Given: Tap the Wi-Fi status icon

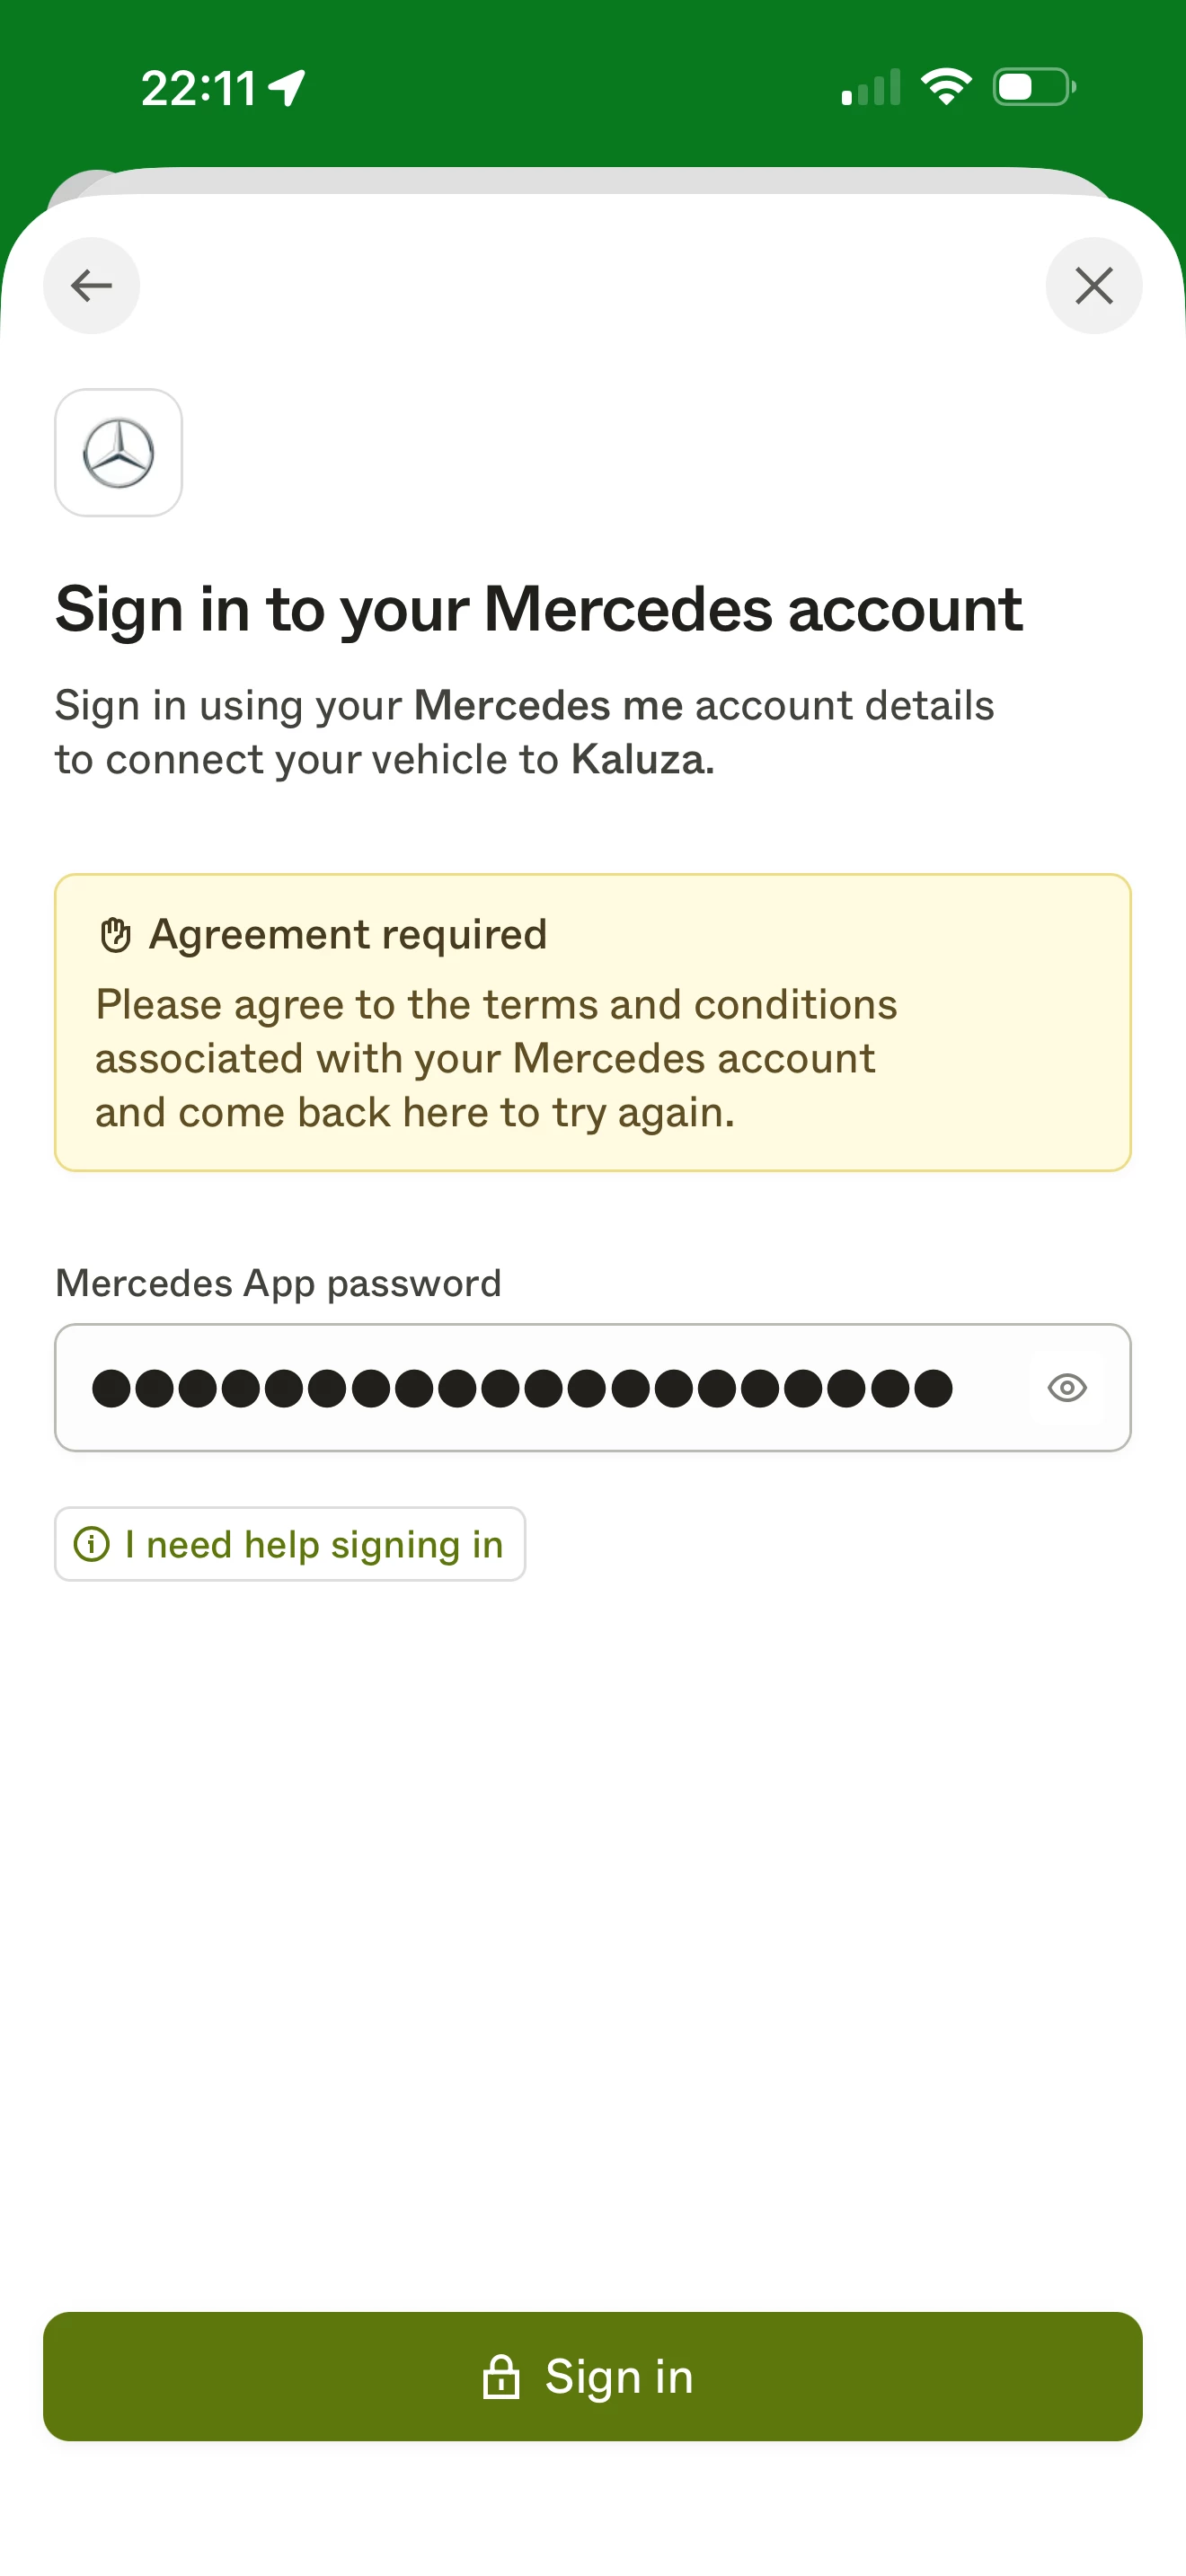Looking at the screenshot, I should coord(945,87).
